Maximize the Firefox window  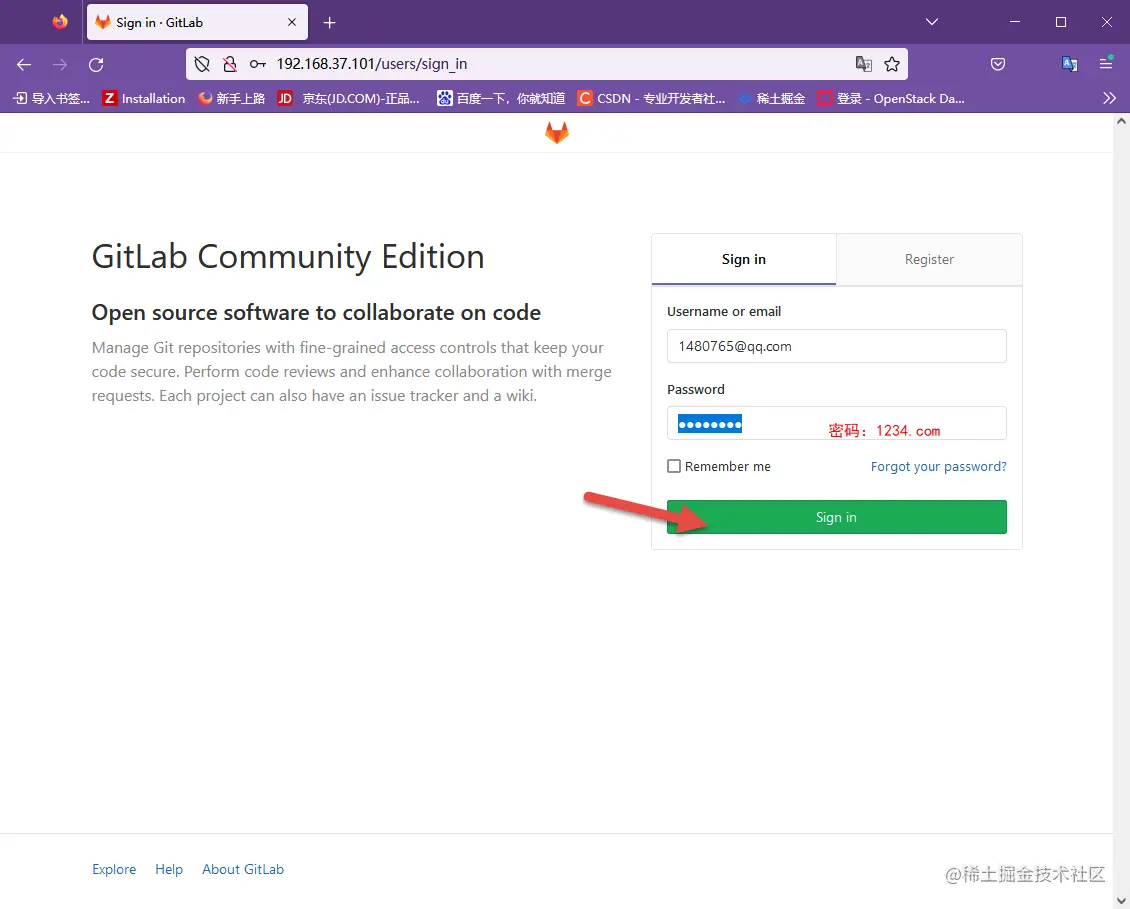point(1061,22)
